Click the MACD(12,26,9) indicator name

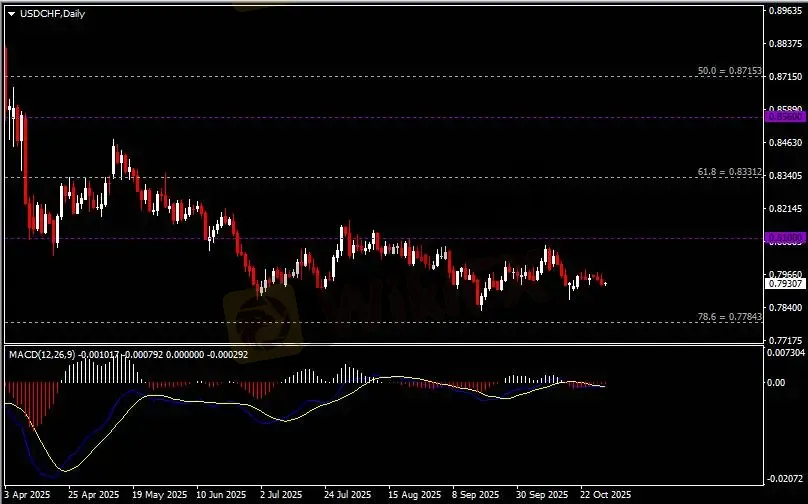(42, 355)
